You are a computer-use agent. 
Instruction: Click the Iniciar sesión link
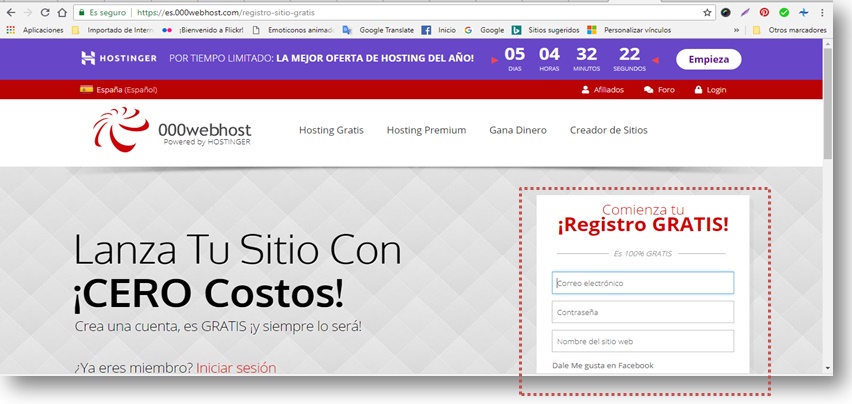236,368
